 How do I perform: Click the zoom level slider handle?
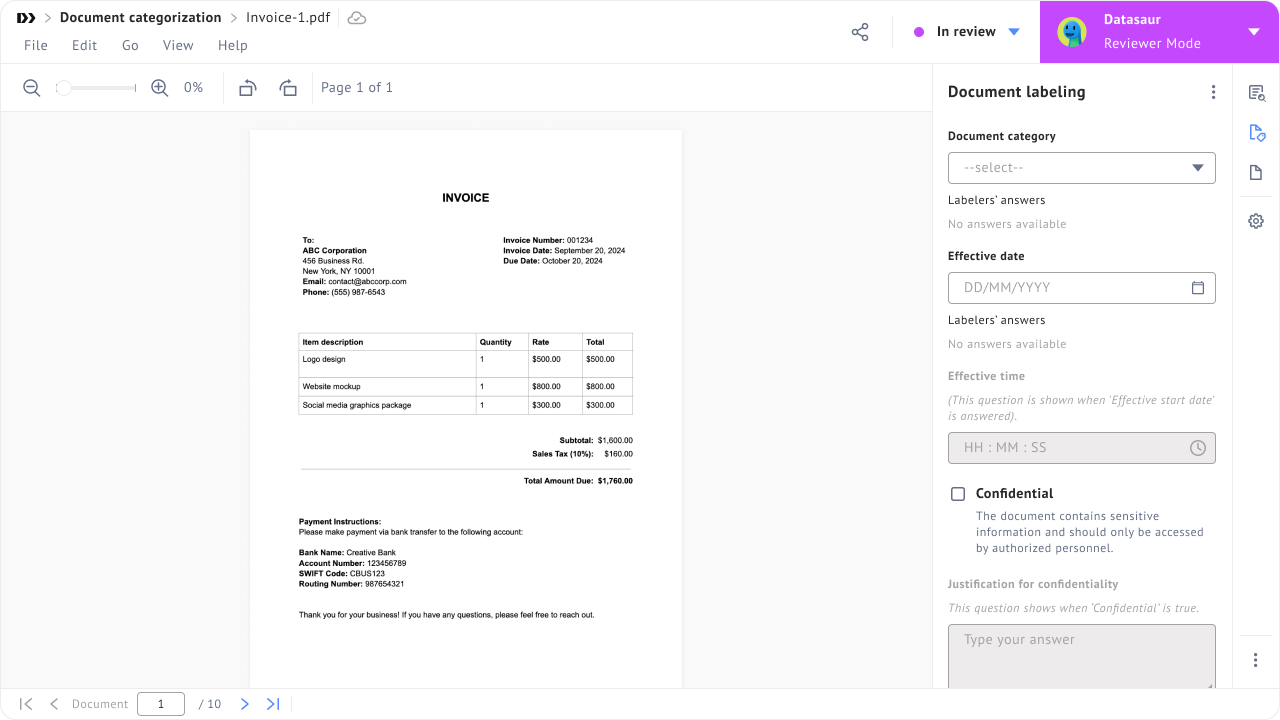[x=63, y=88]
